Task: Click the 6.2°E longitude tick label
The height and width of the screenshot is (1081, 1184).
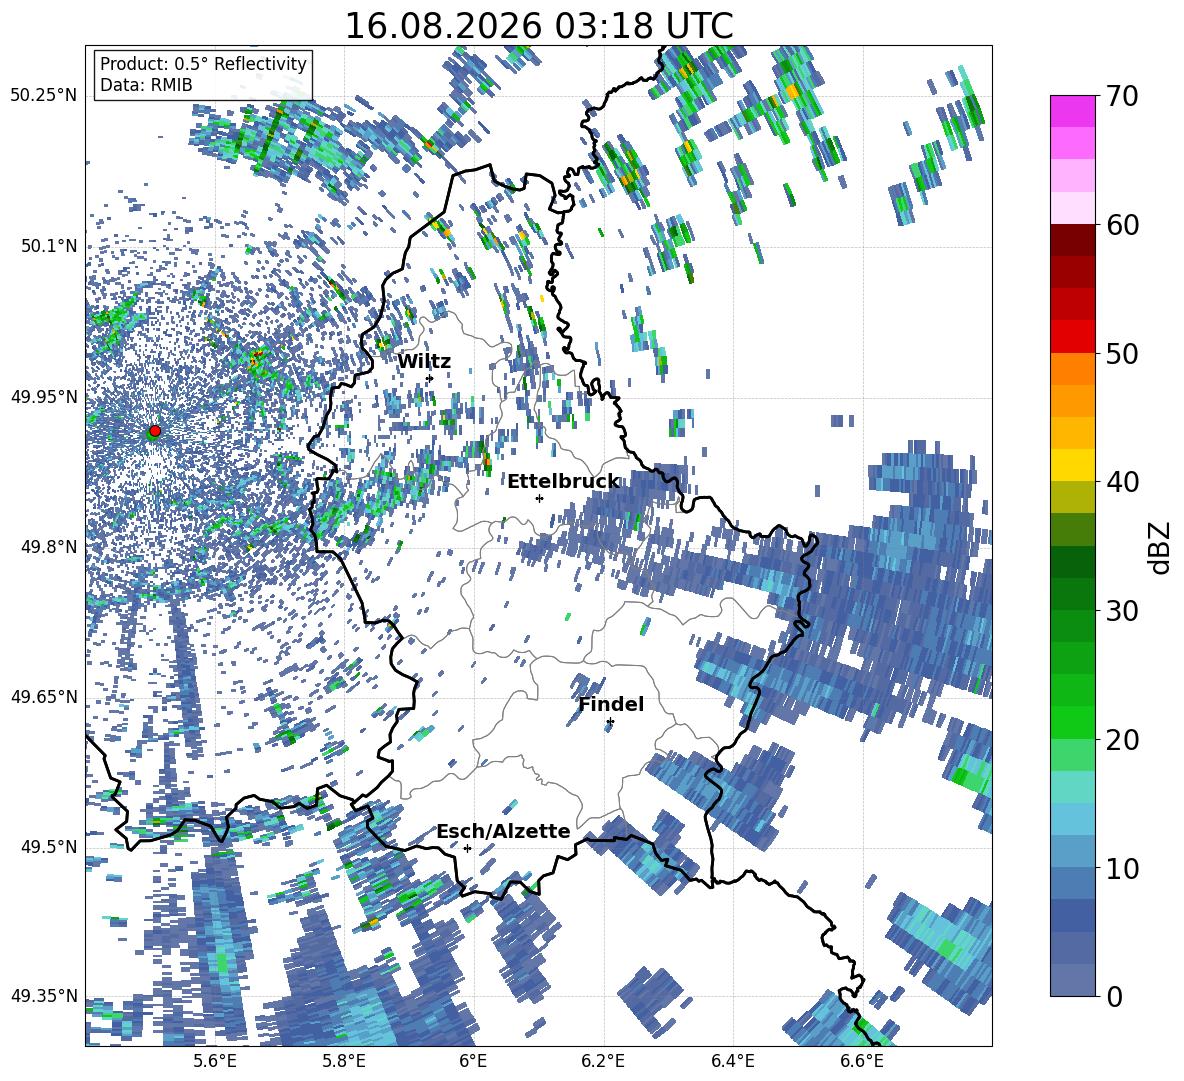Action: (603, 1062)
